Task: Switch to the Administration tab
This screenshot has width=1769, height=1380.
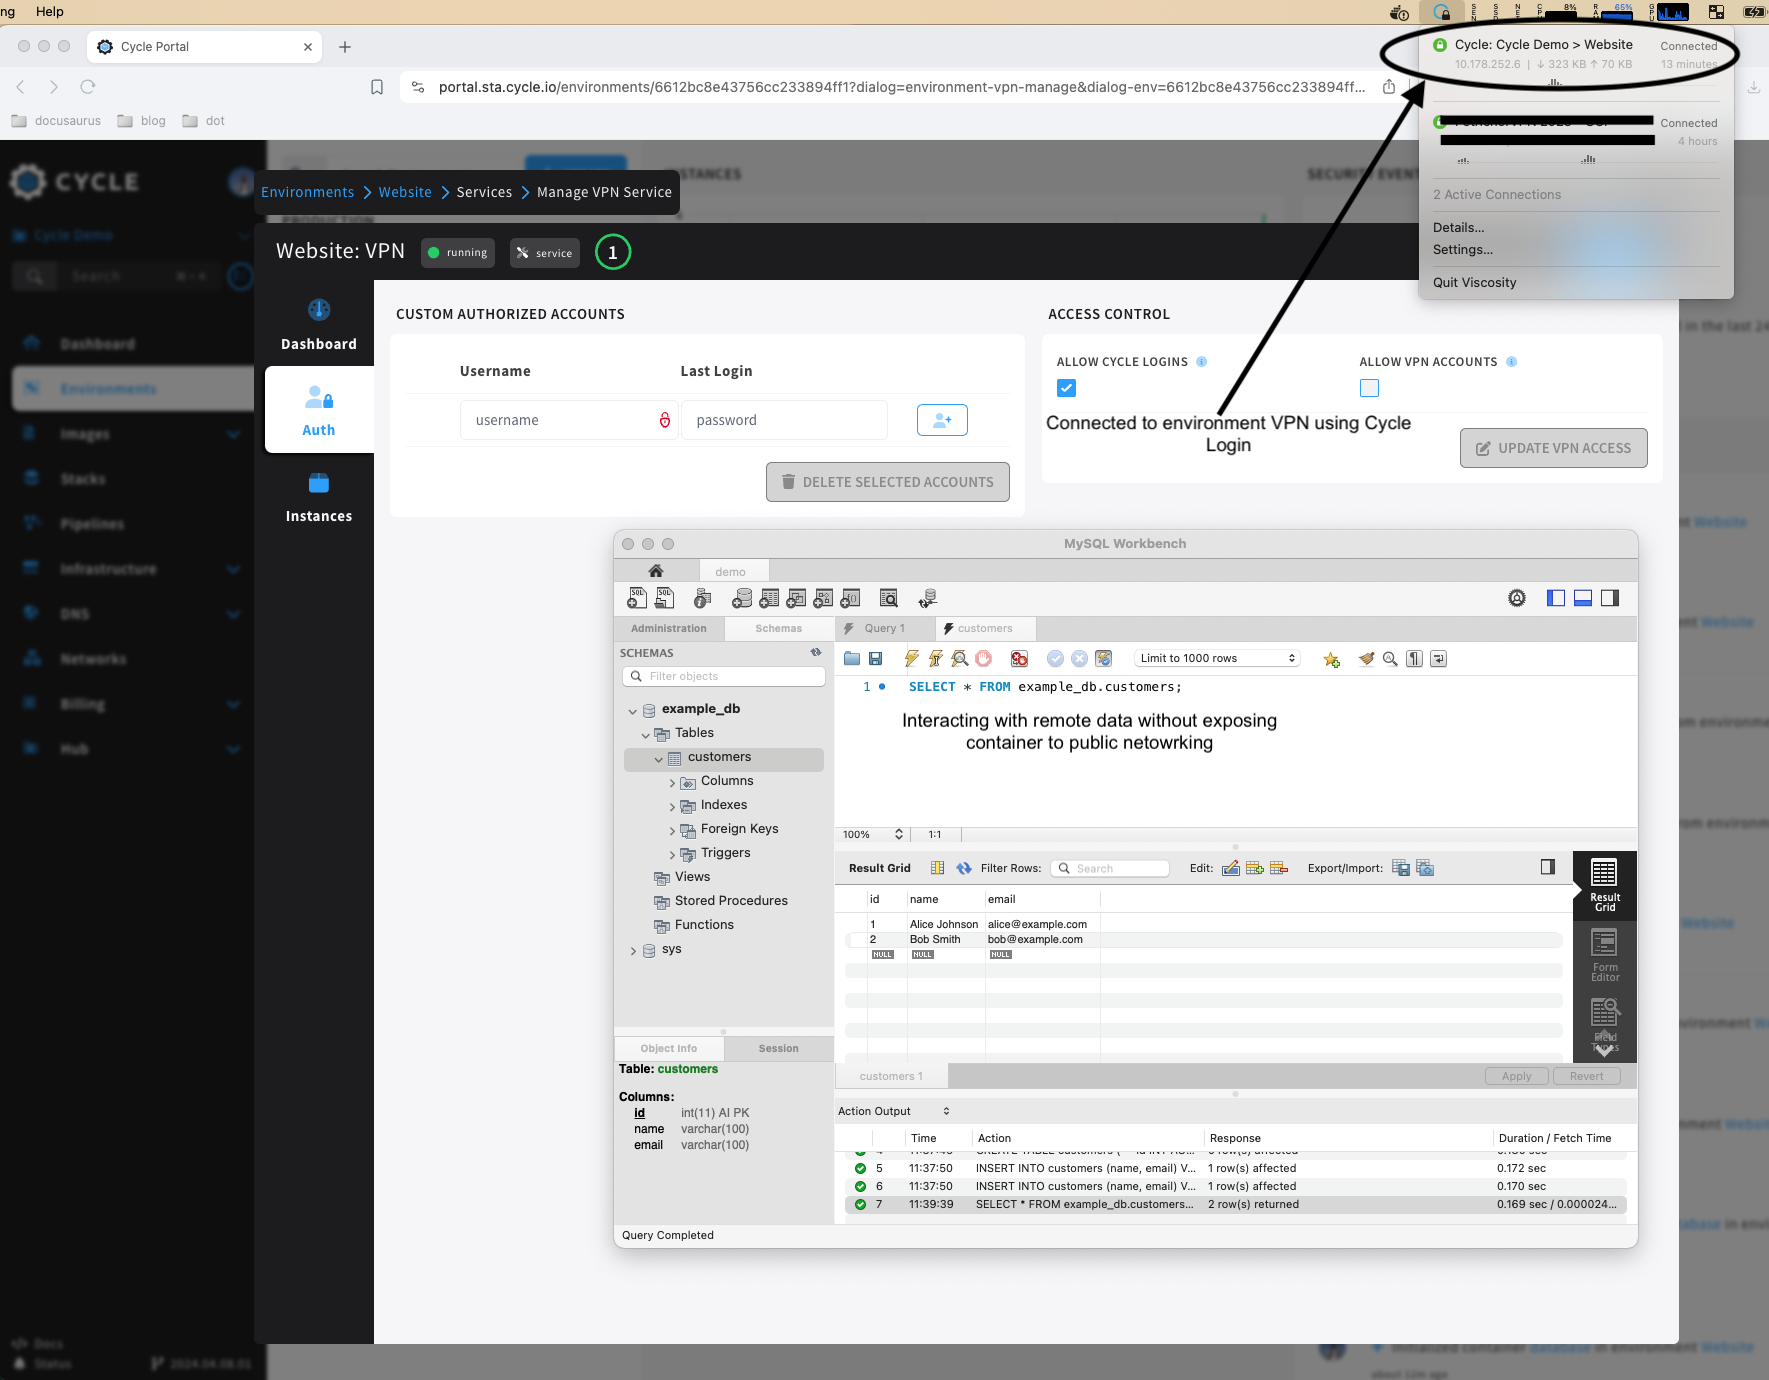Action: [669, 628]
